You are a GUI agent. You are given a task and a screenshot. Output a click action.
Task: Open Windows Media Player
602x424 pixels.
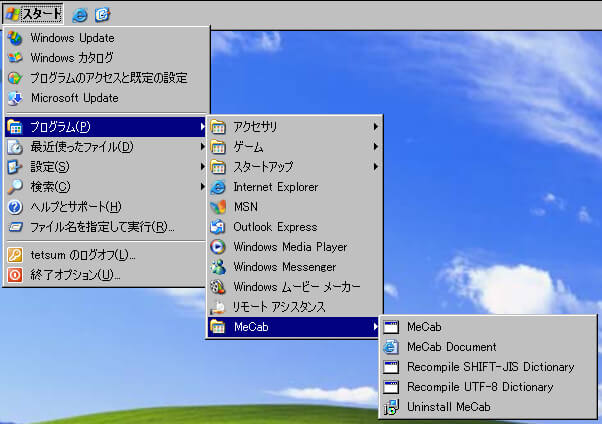[289, 247]
